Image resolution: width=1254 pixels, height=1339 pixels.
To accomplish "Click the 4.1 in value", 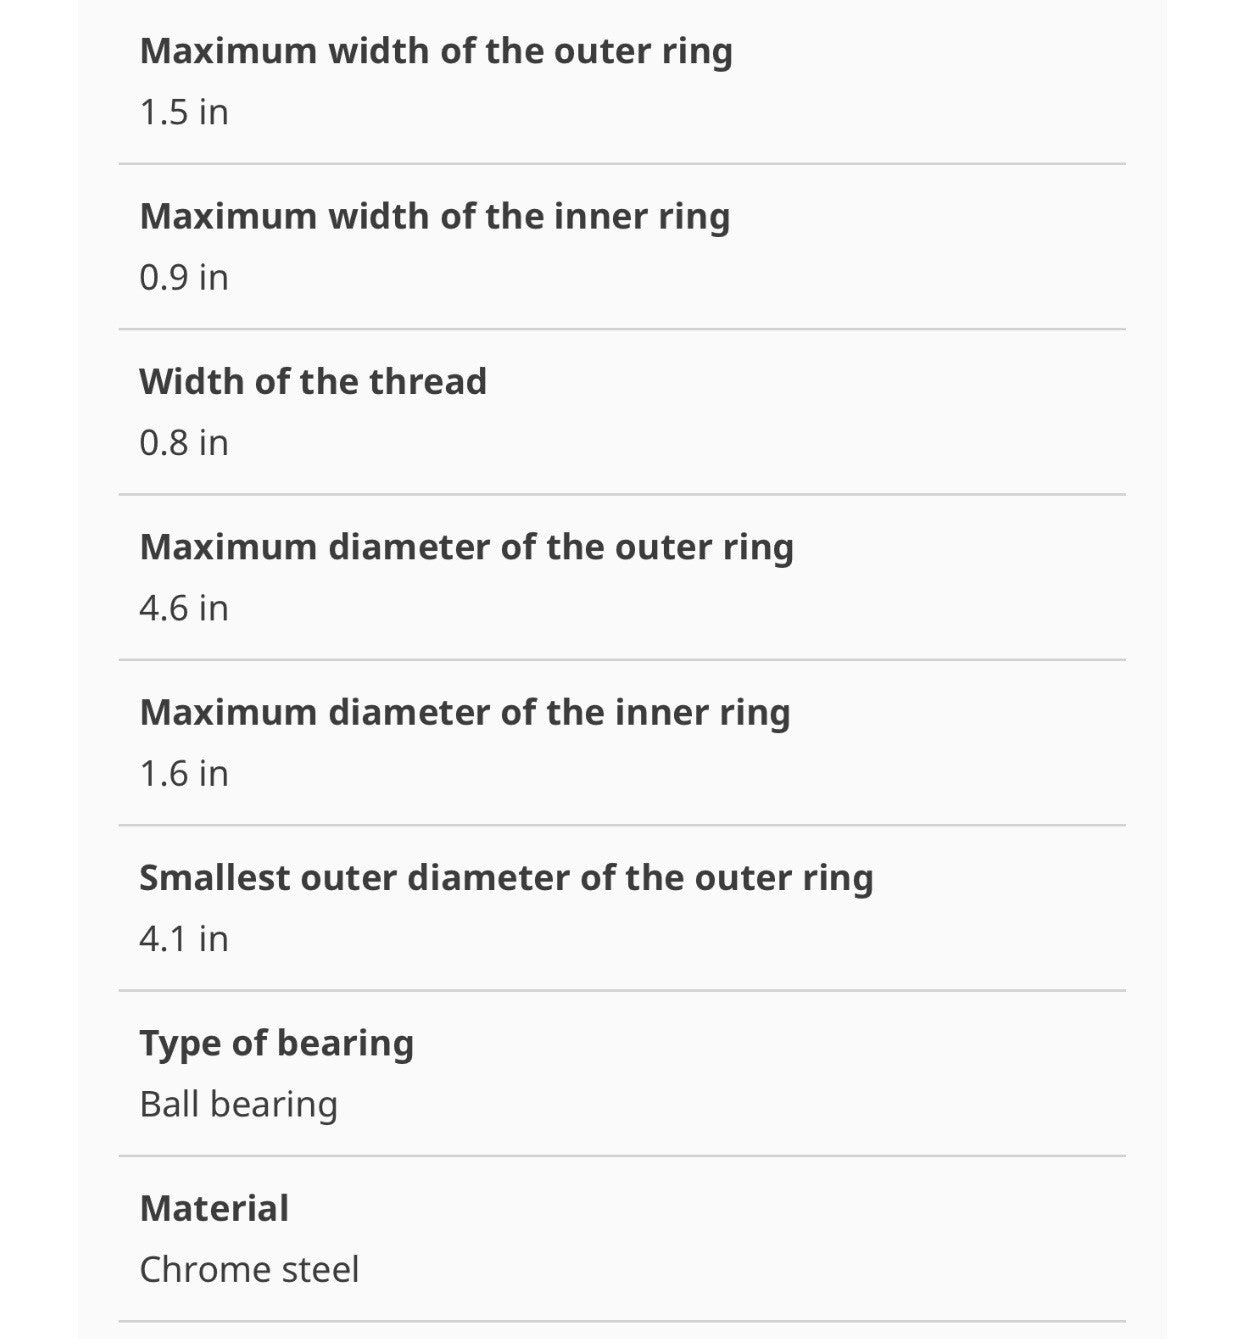I will 184,938.
